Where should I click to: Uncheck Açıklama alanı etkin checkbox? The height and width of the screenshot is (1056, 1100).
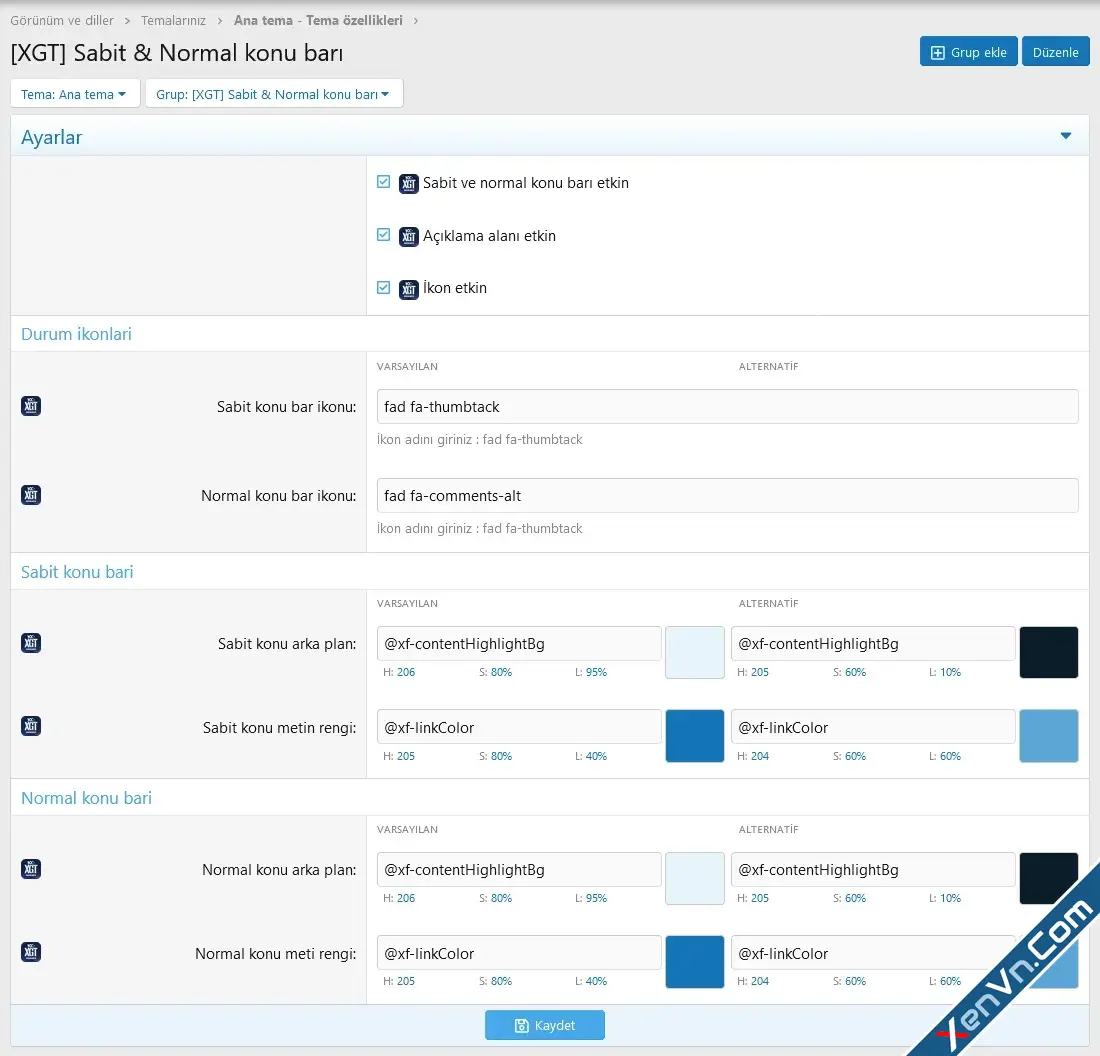point(384,234)
